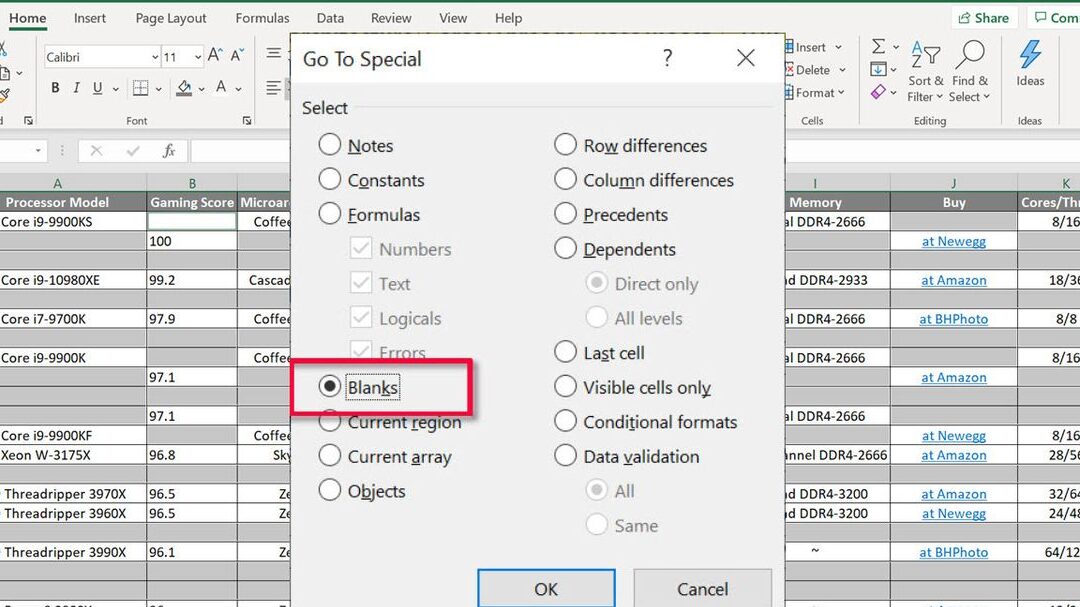The height and width of the screenshot is (607, 1080).
Task: Select the Last cell option
Action: point(566,352)
